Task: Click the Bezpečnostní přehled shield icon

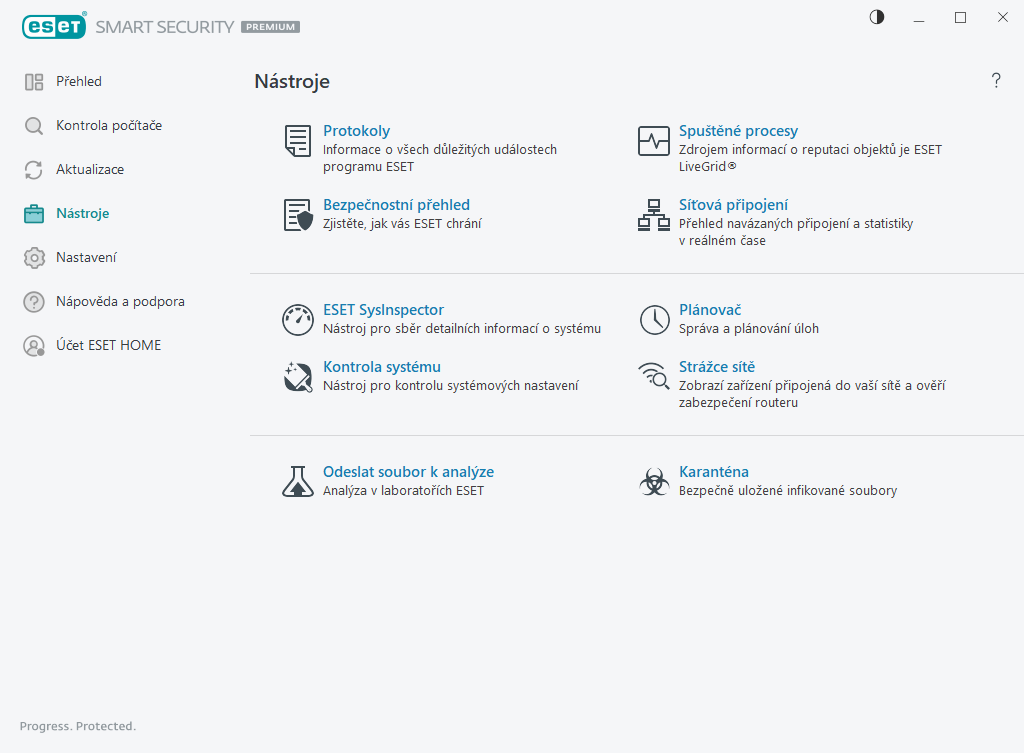Action: click(297, 215)
